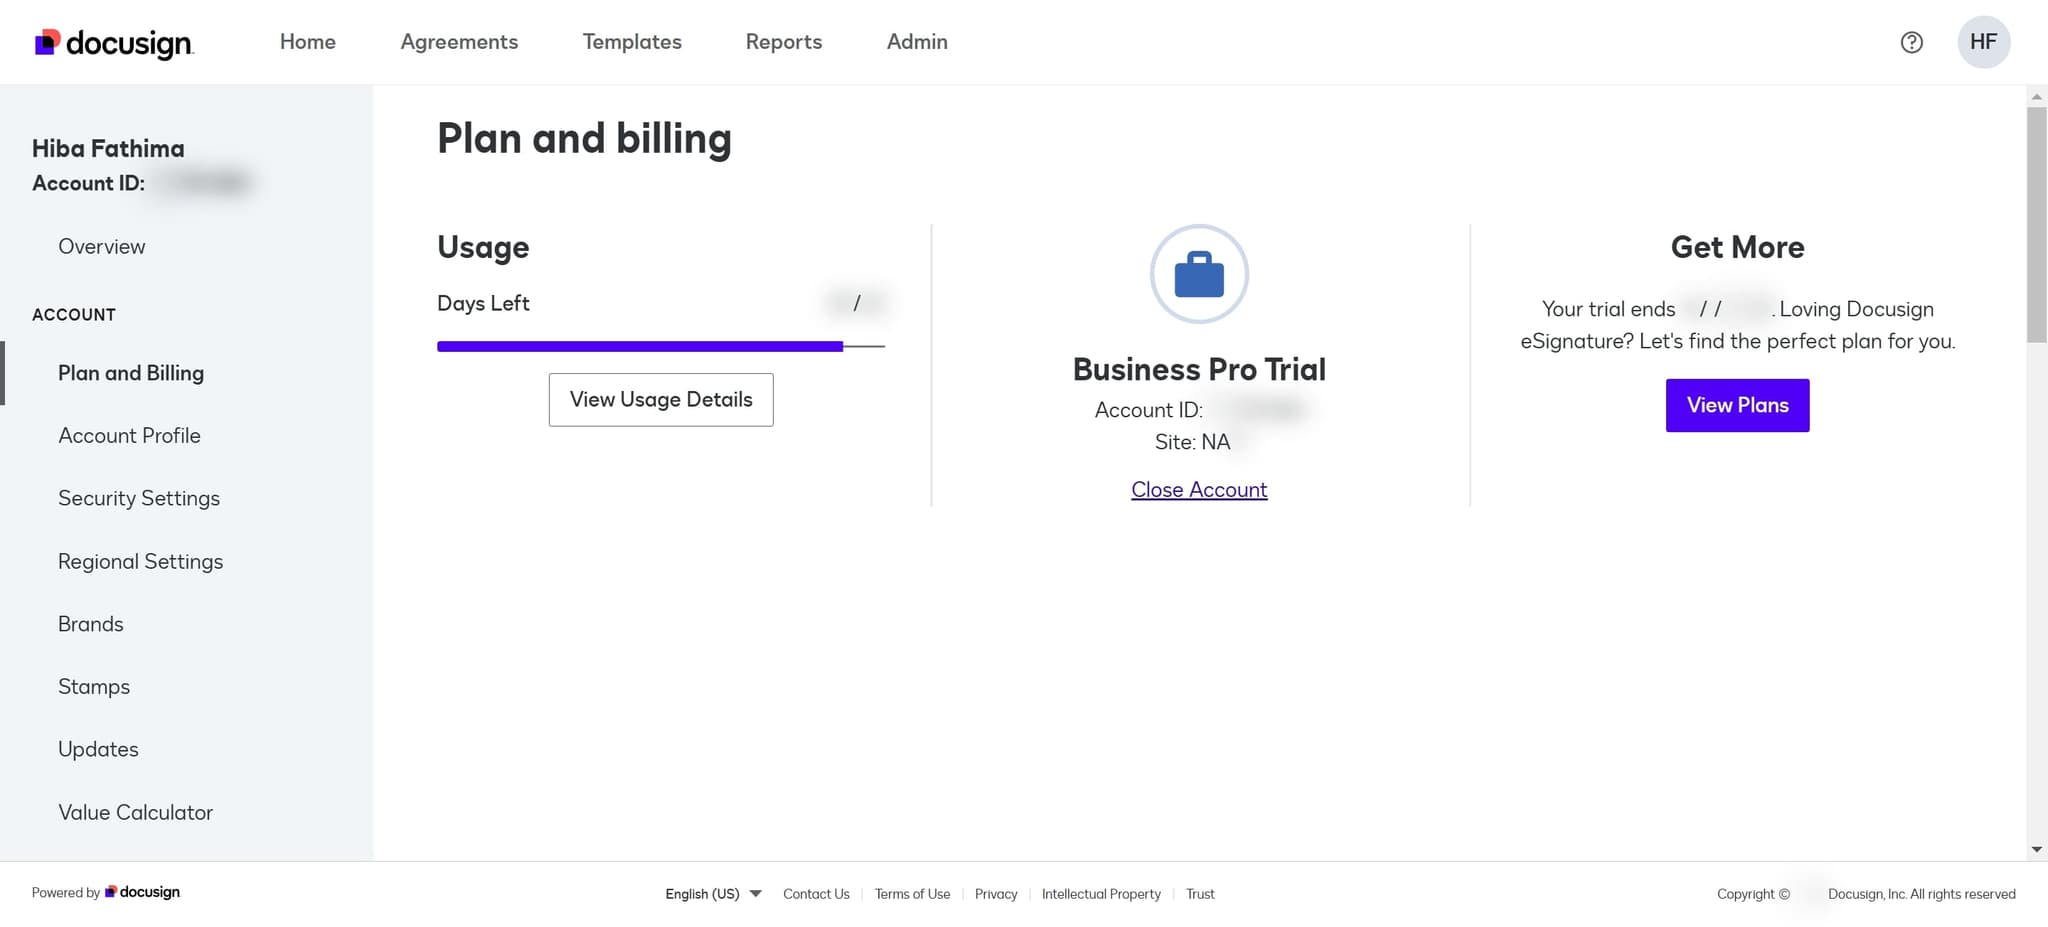Select Overview in the sidebar
This screenshot has height=927, width=2048.
pos(101,246)
